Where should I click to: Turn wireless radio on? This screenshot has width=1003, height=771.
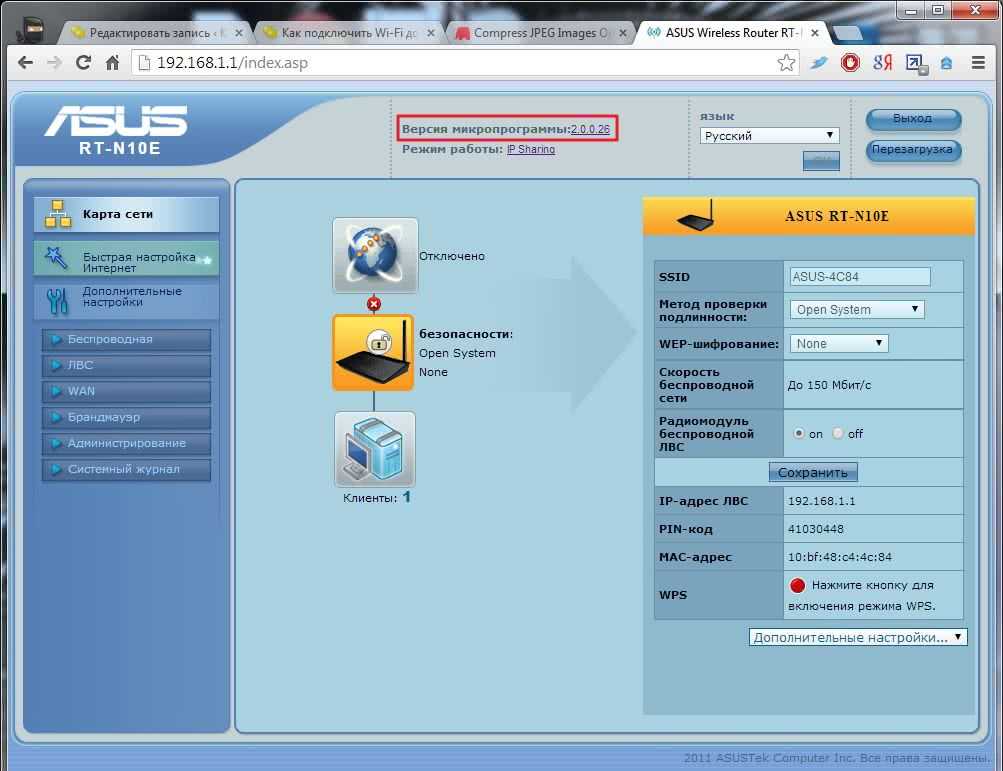pos(799,434)
